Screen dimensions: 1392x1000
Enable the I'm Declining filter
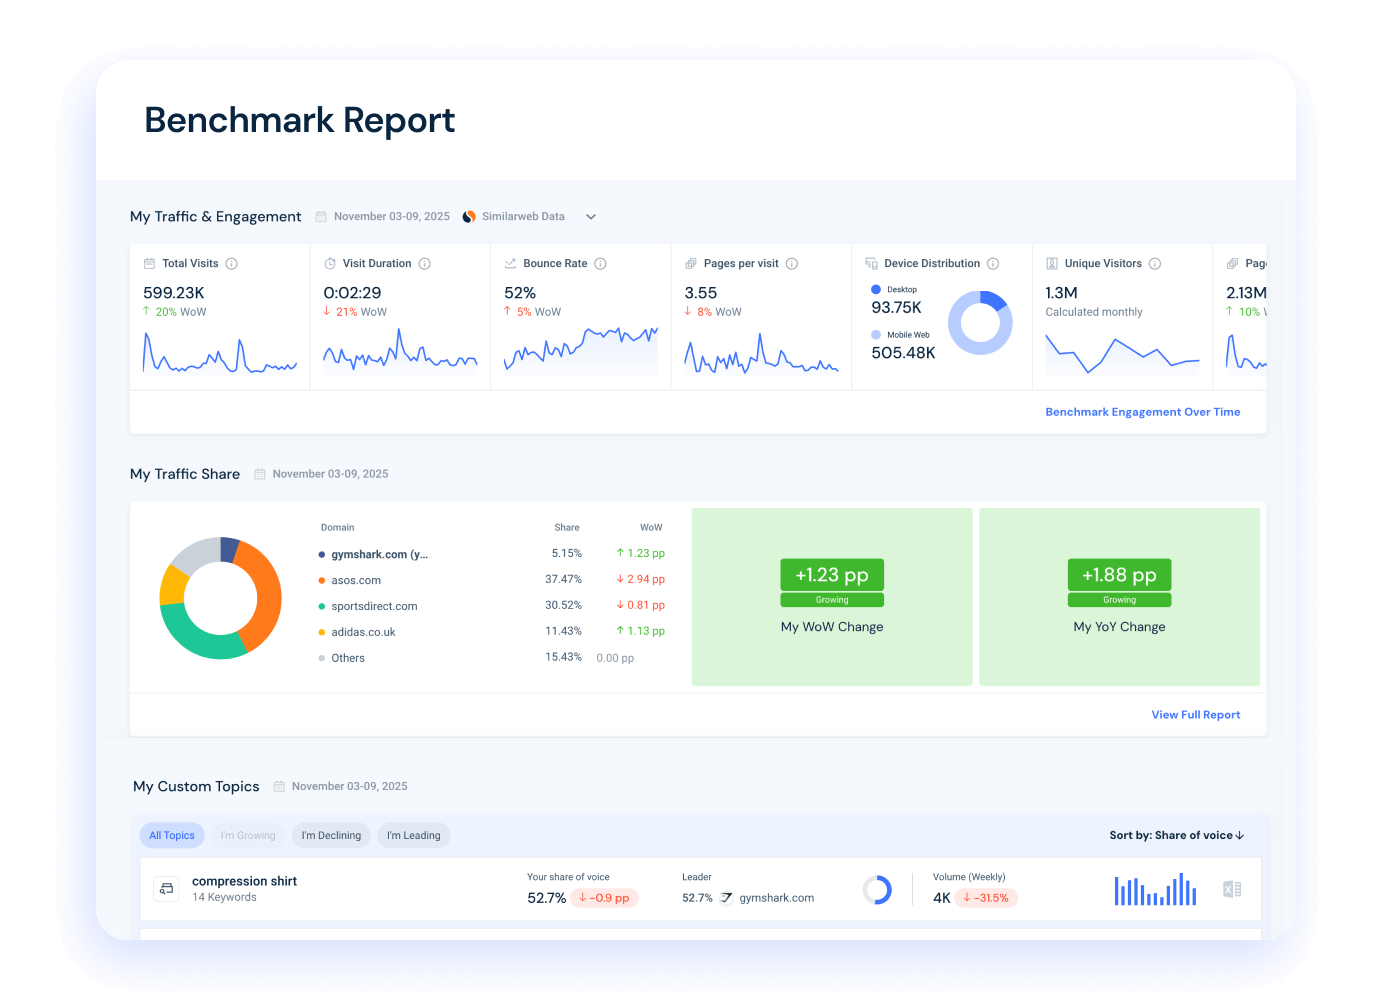(331, 835)
